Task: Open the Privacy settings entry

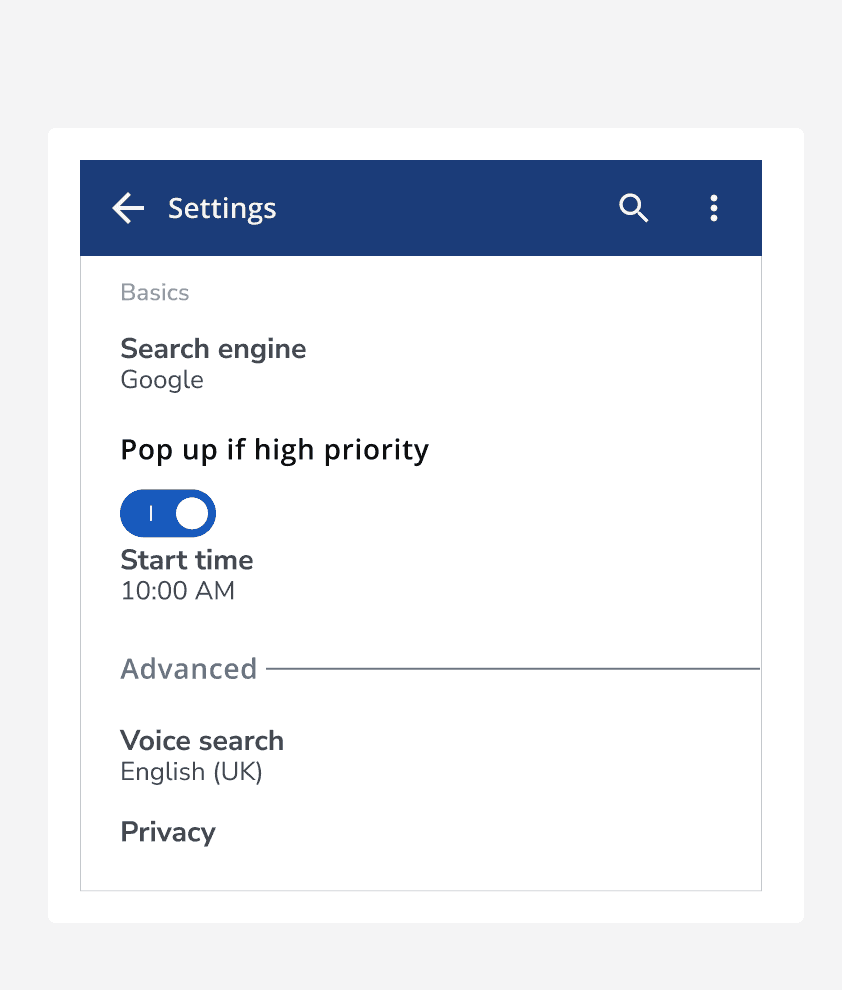Action: (168, 832)
